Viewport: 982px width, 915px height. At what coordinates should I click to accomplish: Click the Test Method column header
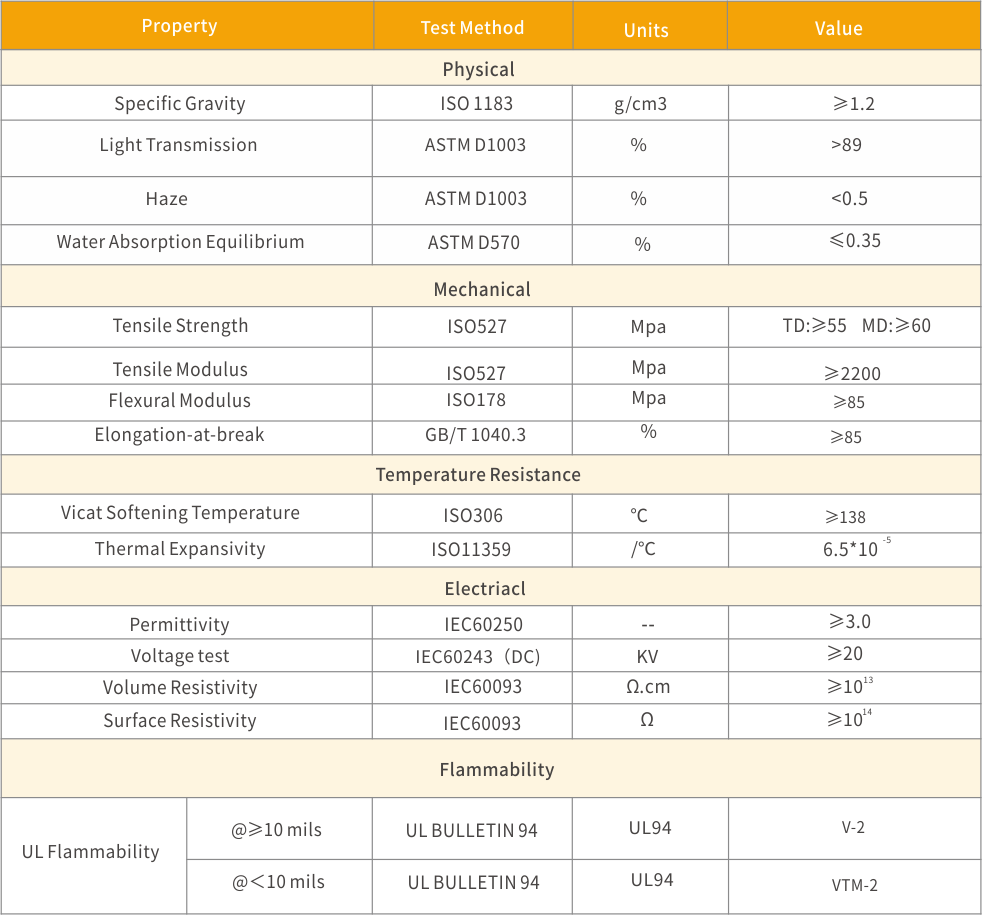point(472,28)
